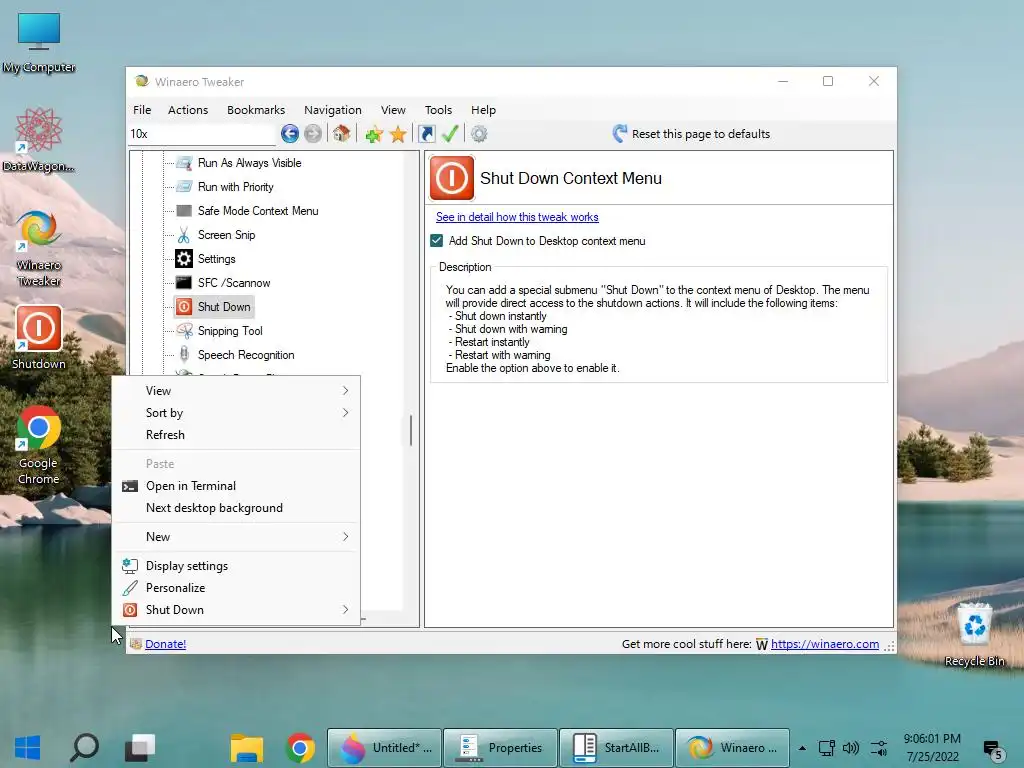Open the notification center icon
Viewport: 1024px width, 768px height.
pyautogui.click(x=993, y=750)
